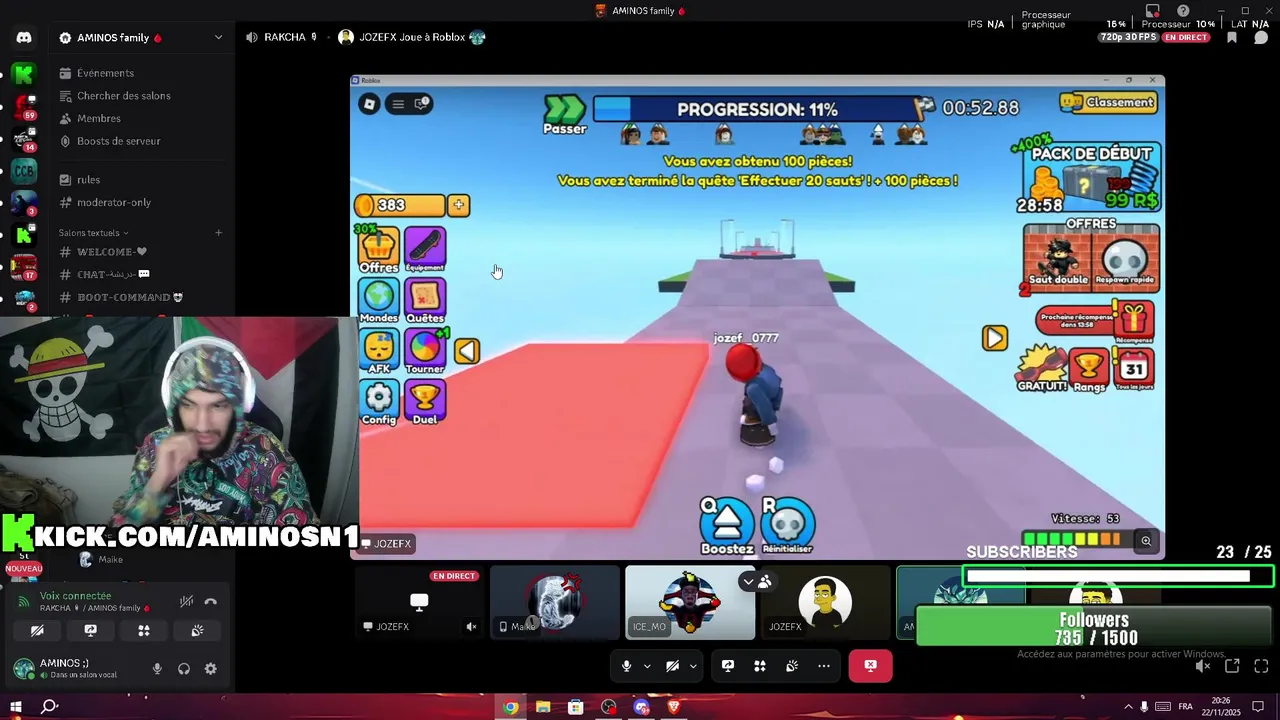The image size is (1280, 720).
Task: Open the CCB server icon
Action: [24, 171]
